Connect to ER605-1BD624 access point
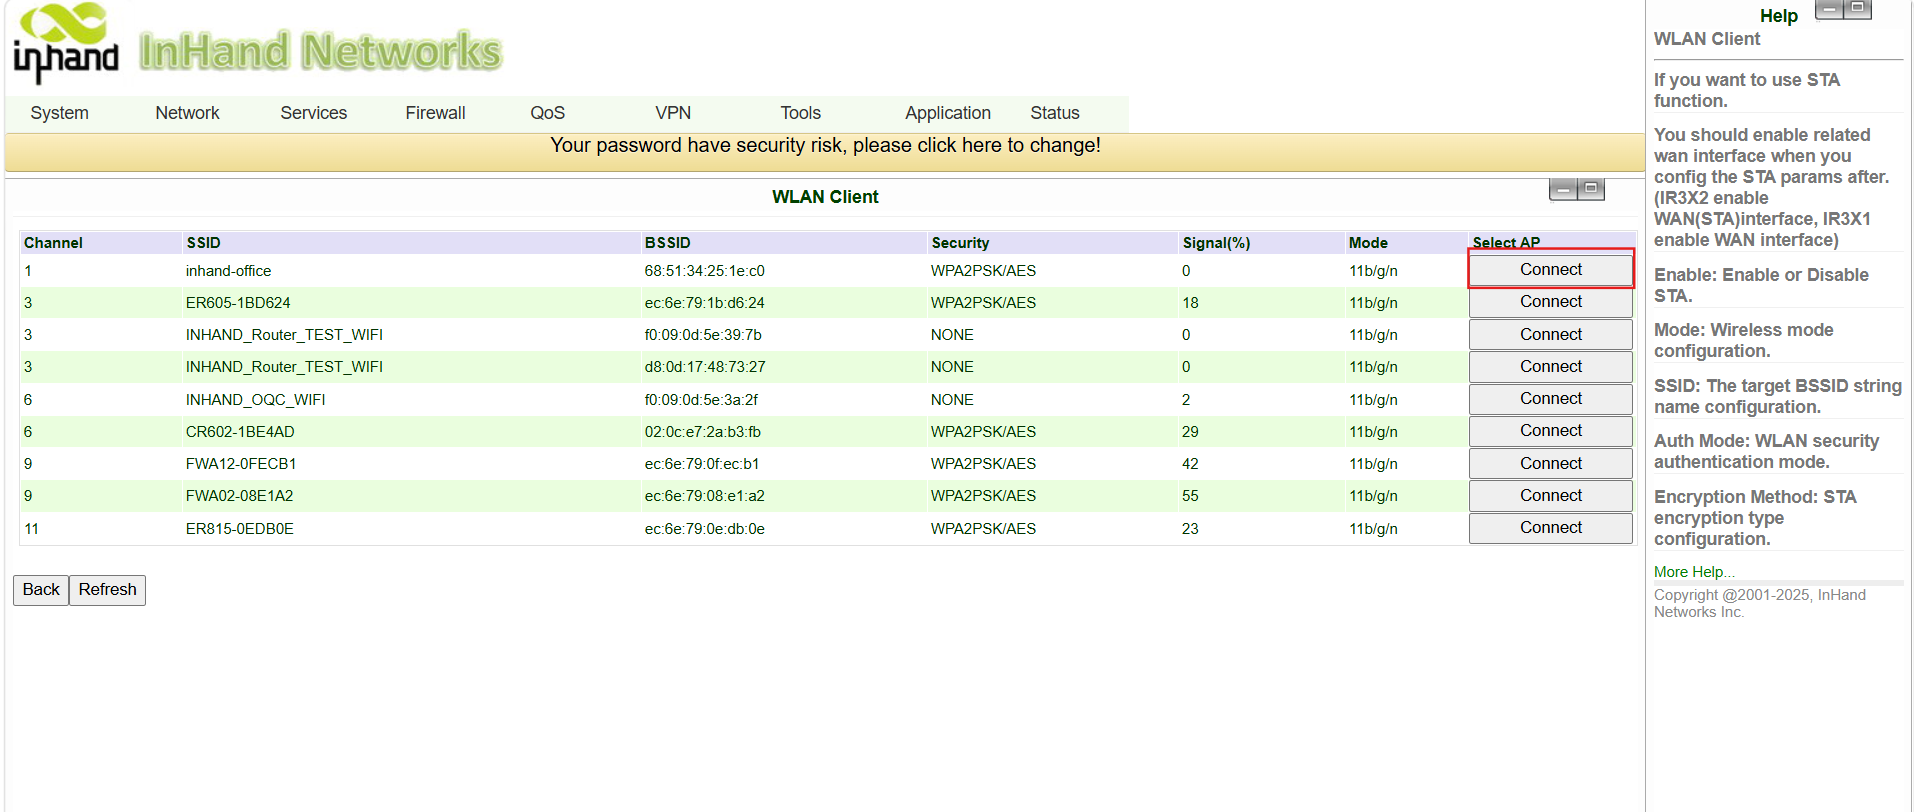 click(1550, 302)
